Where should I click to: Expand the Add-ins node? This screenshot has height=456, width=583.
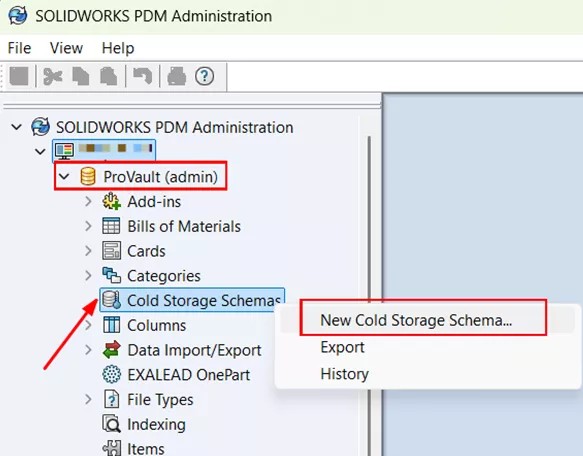click(88, 202)
